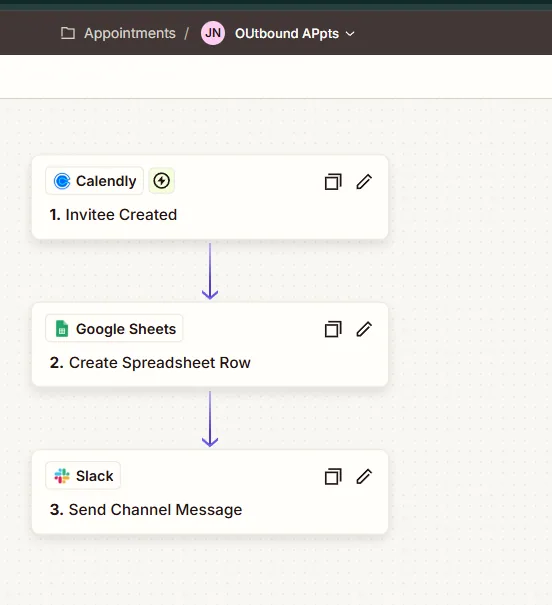Open the Appointments folder breadcrumb
Screen dimensions: 552x605
pyautogui.click(x=130, y=34)
